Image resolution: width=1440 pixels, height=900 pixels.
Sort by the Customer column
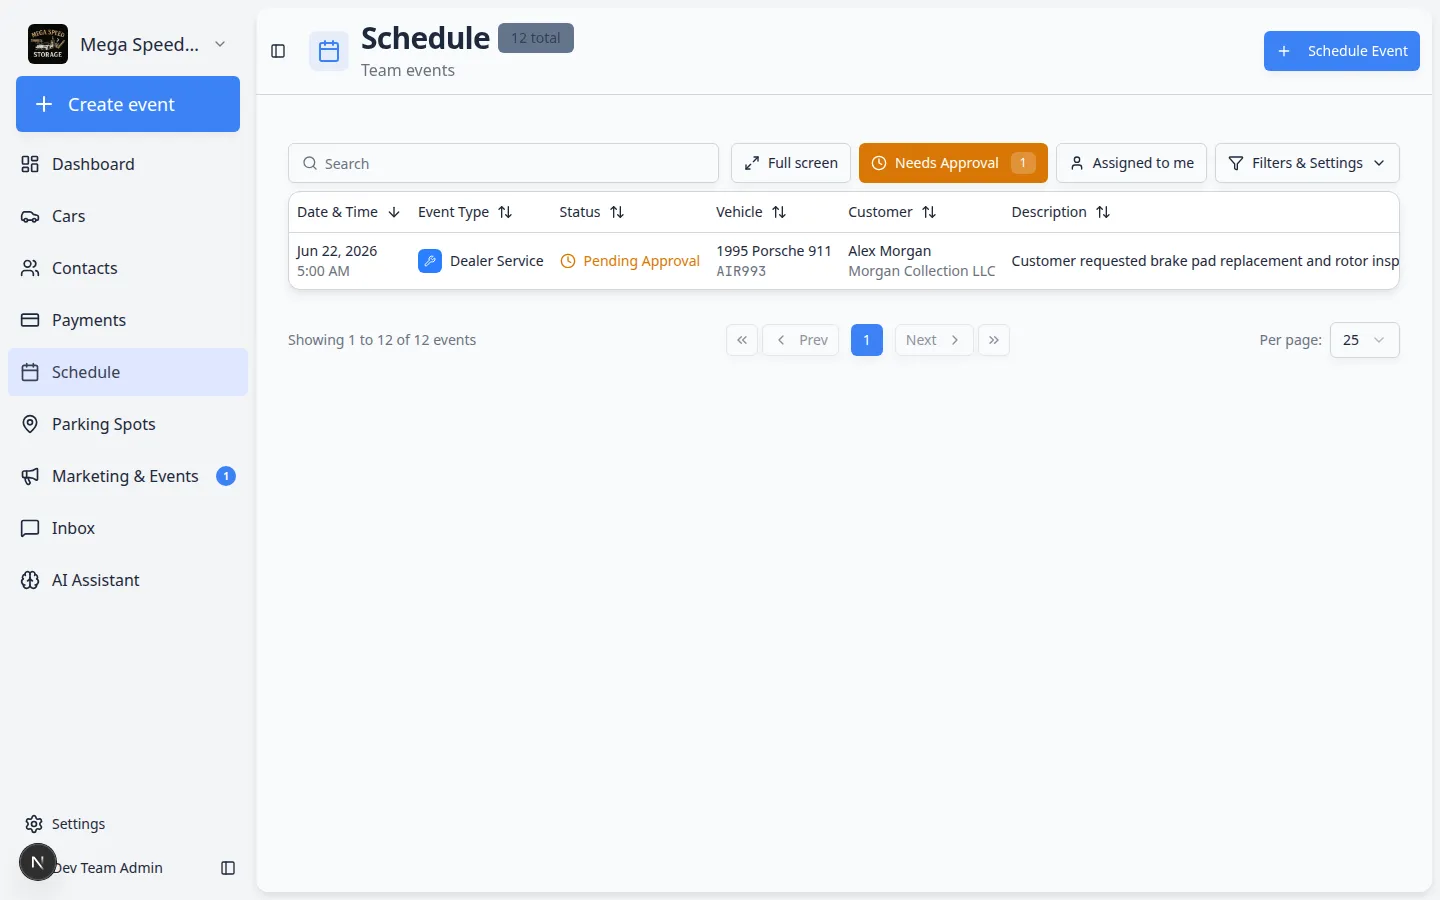pyautogui.click(x=892, y=212)
